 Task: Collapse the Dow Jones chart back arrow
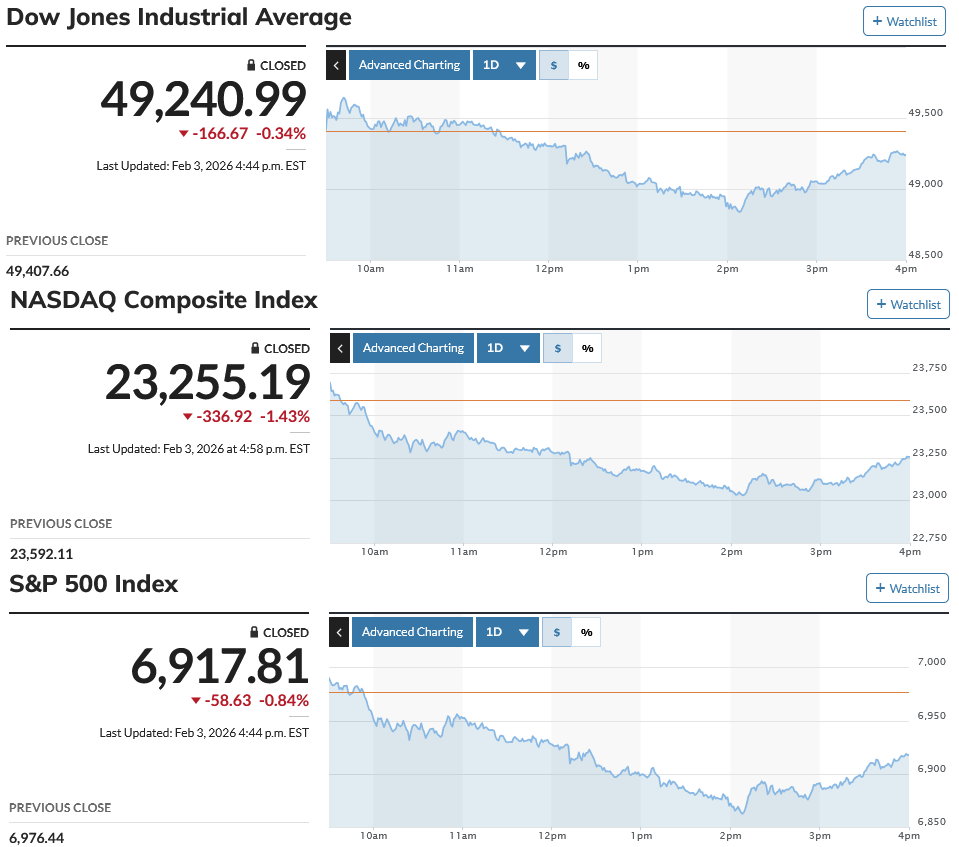(336, 65)
